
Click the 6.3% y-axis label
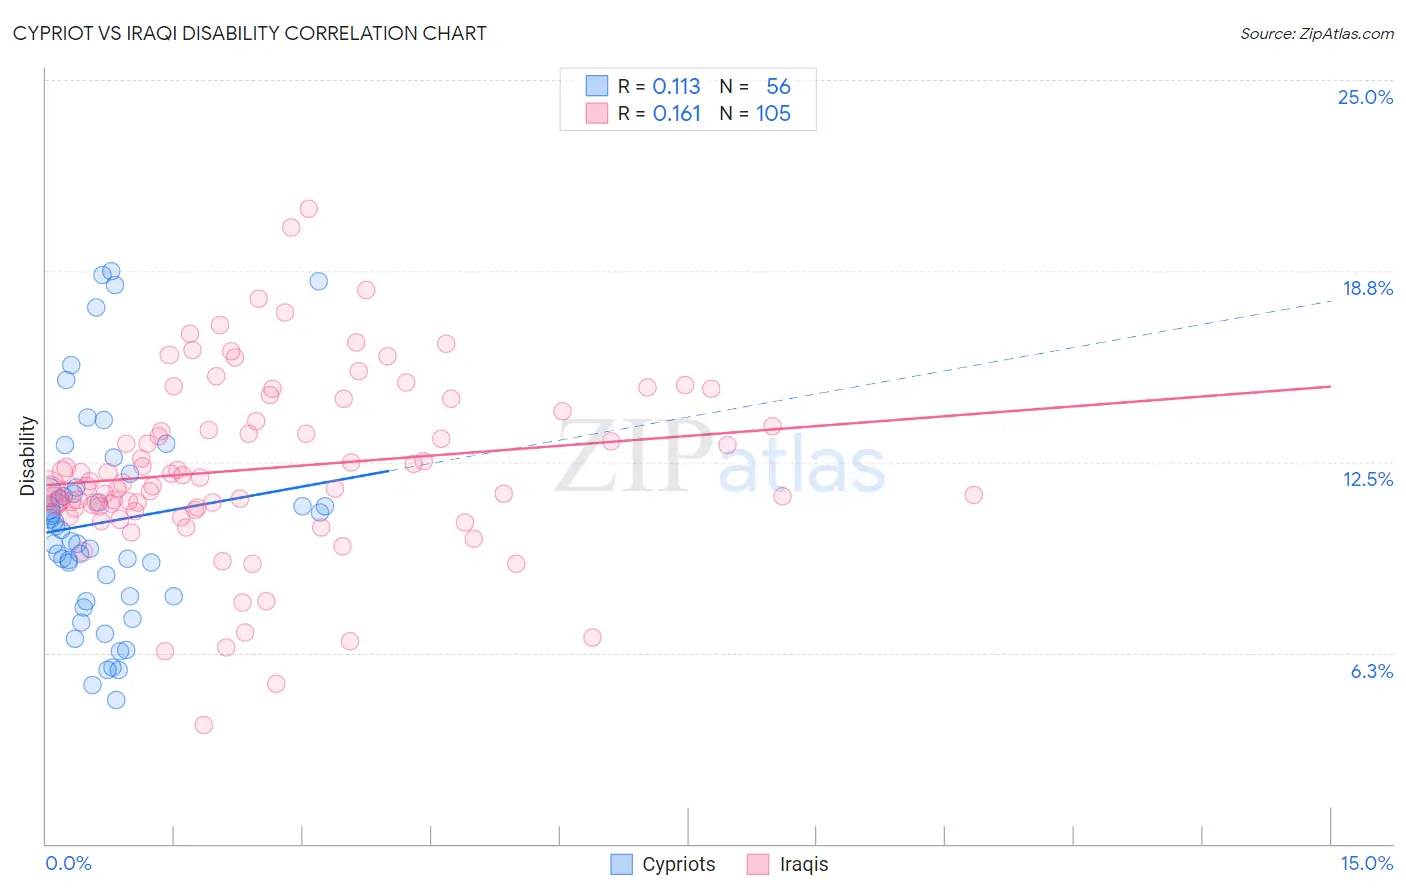[1371, 671]
